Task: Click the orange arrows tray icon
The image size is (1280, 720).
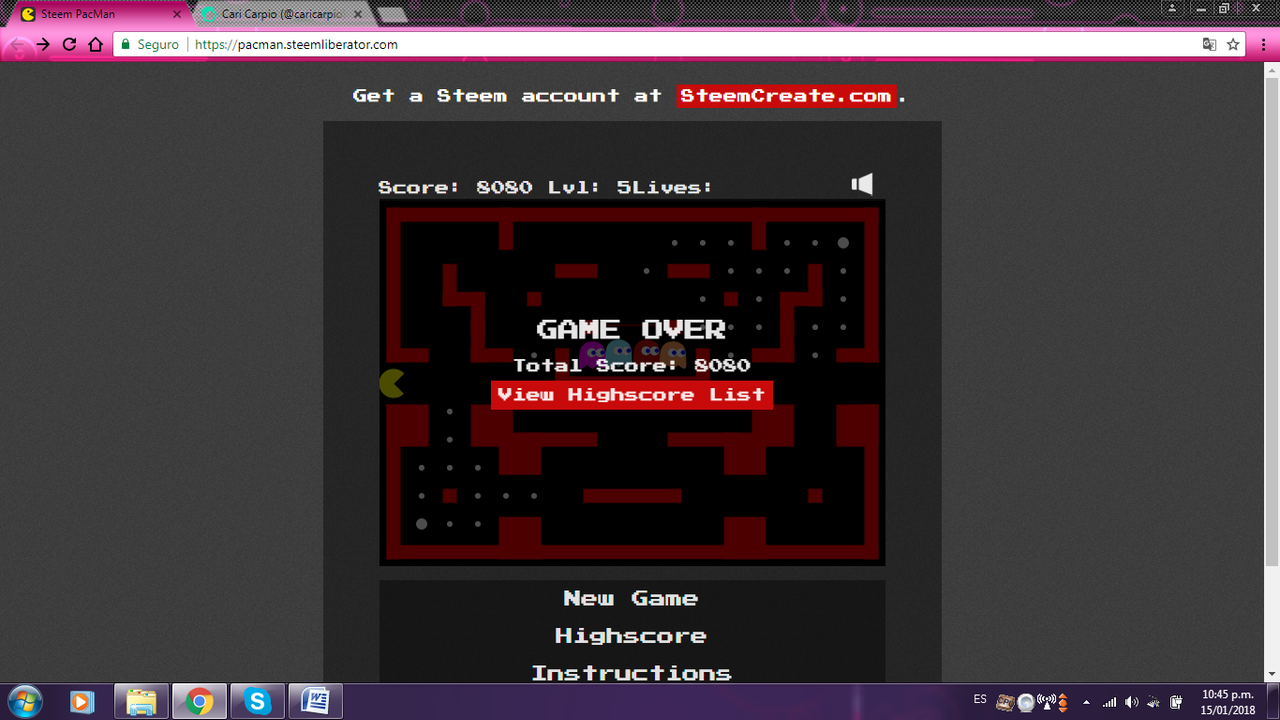Action: pyautogui.click(x=1063, y=702)
